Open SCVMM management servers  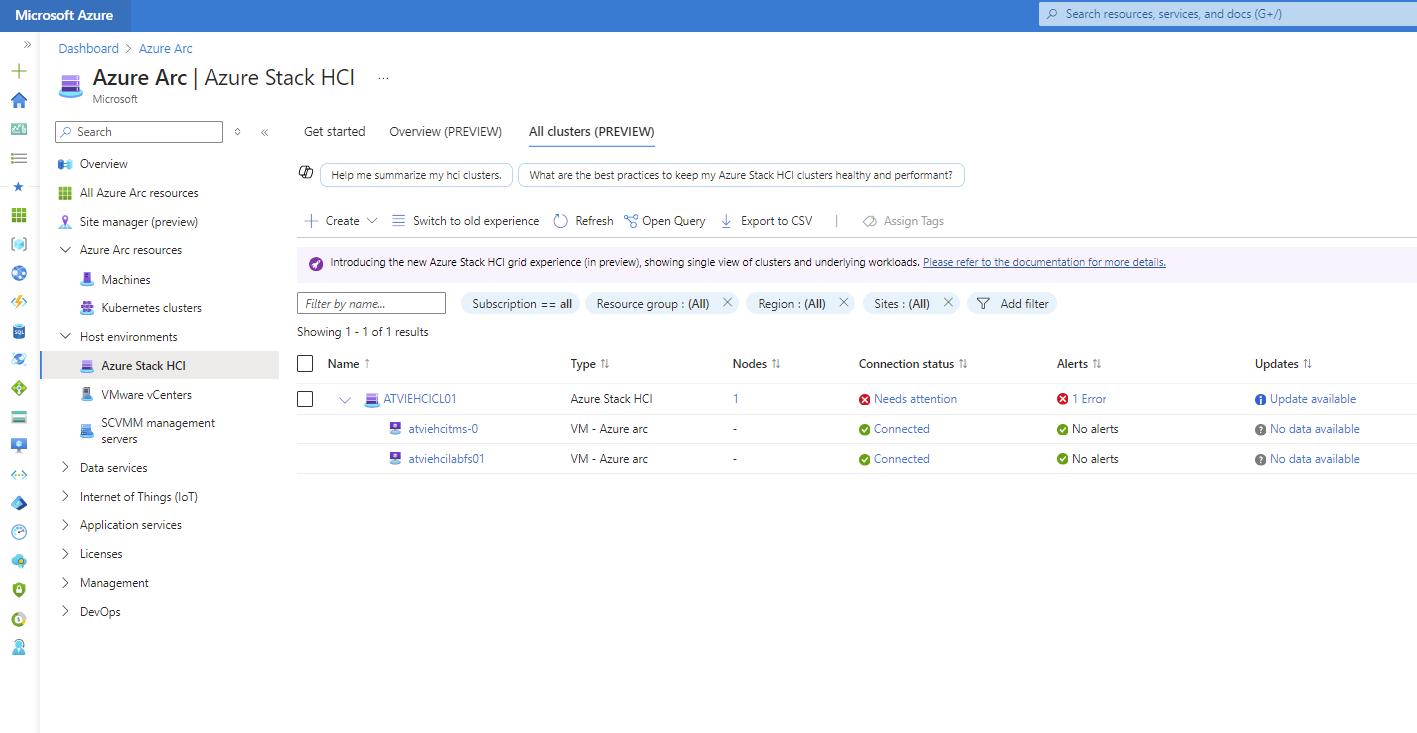pos(159,431)
